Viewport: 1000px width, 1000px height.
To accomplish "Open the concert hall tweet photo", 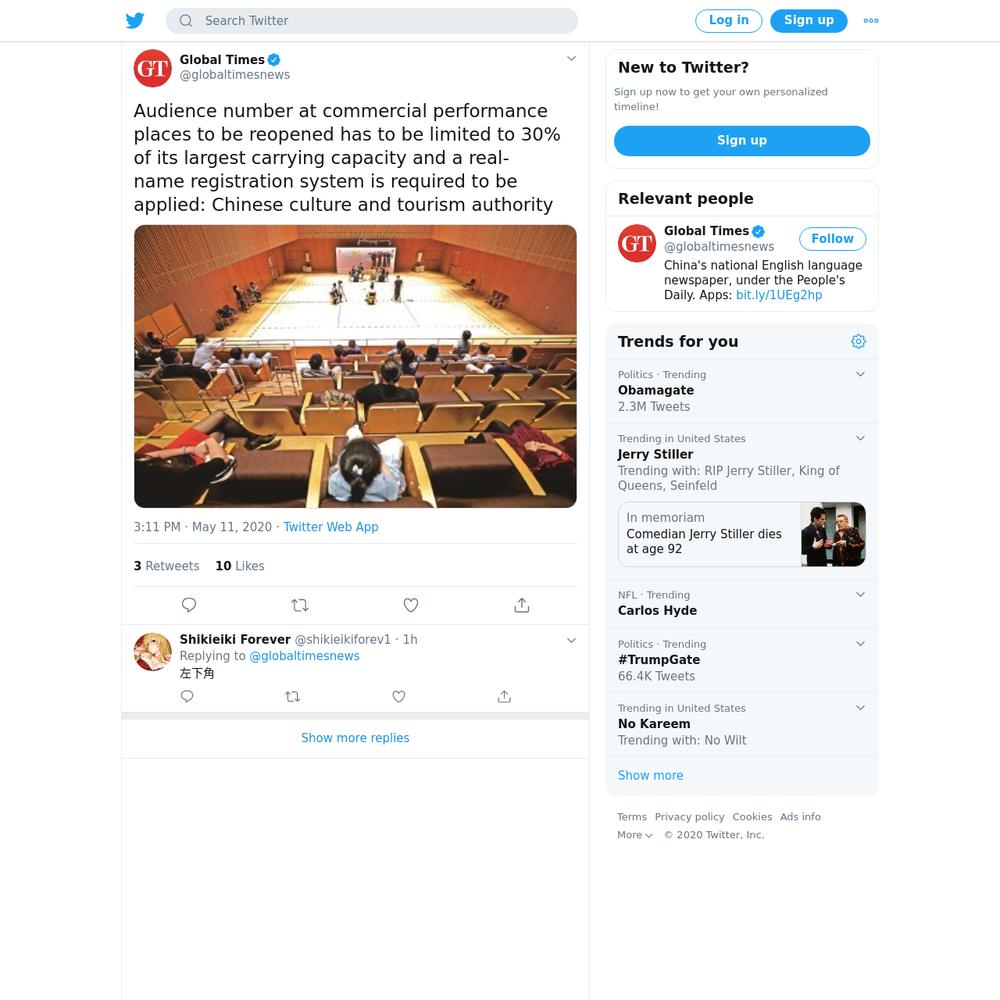I will [355, 366].
